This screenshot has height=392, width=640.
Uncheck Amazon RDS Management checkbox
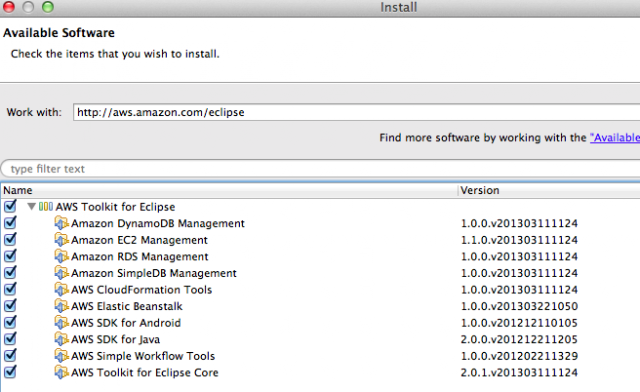(10, 256)
